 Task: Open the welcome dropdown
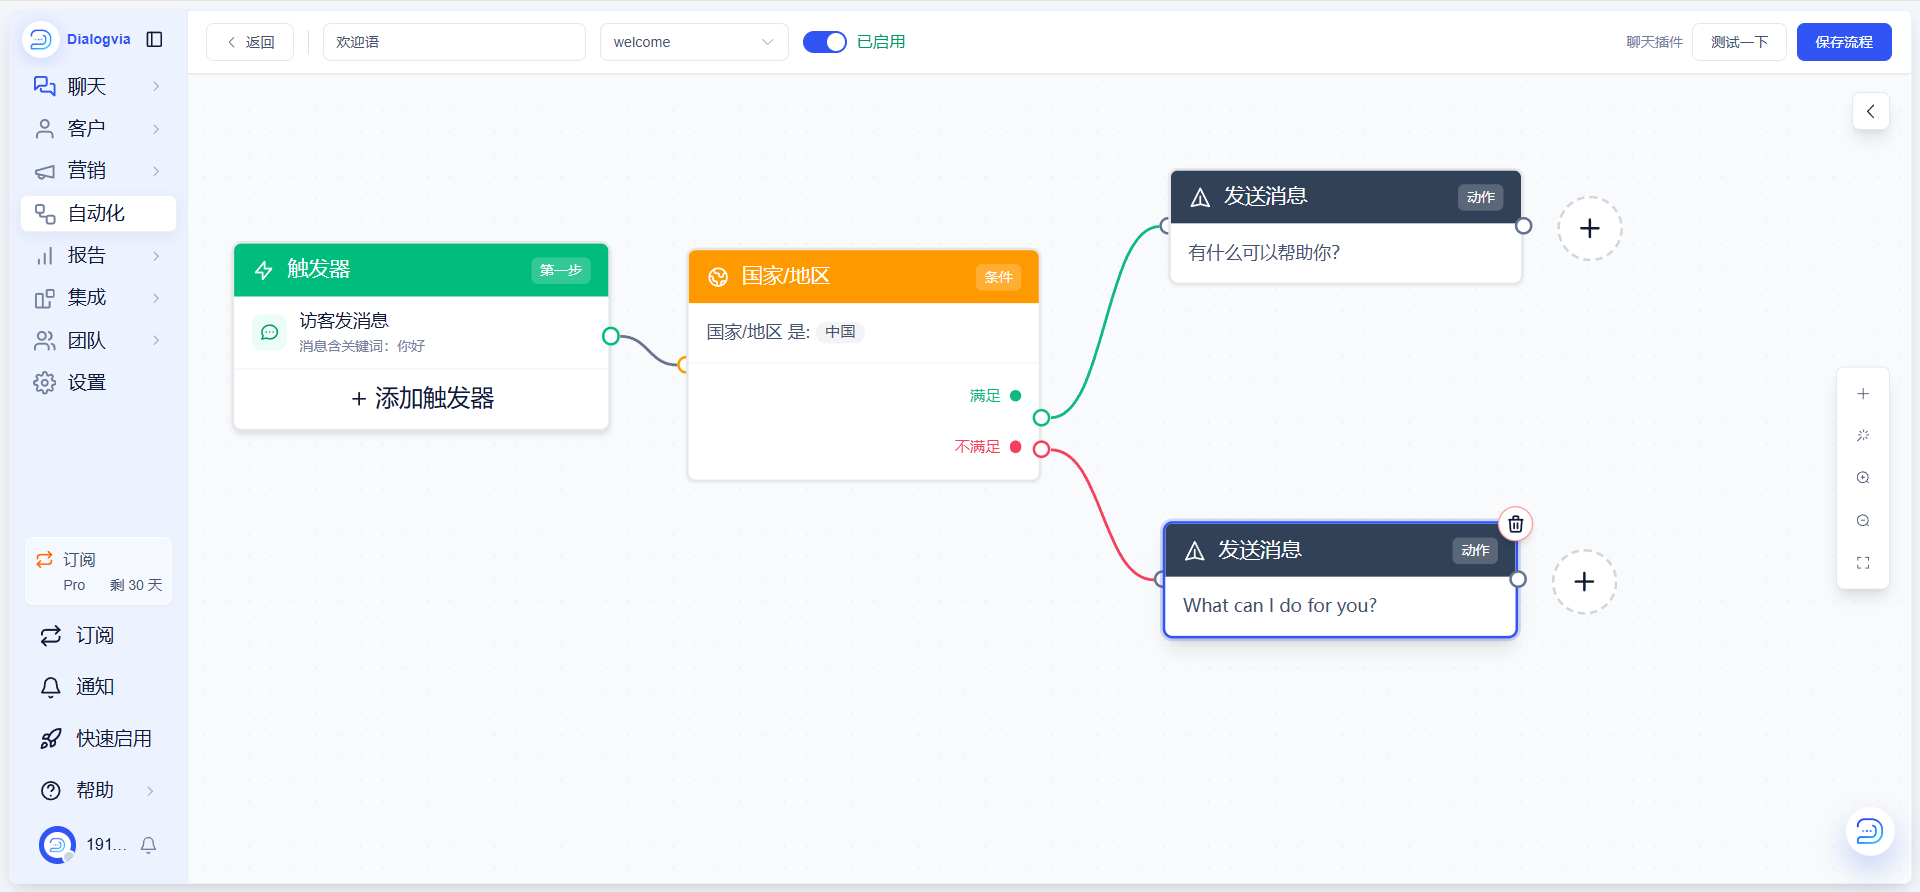click(x=694, y=42)
